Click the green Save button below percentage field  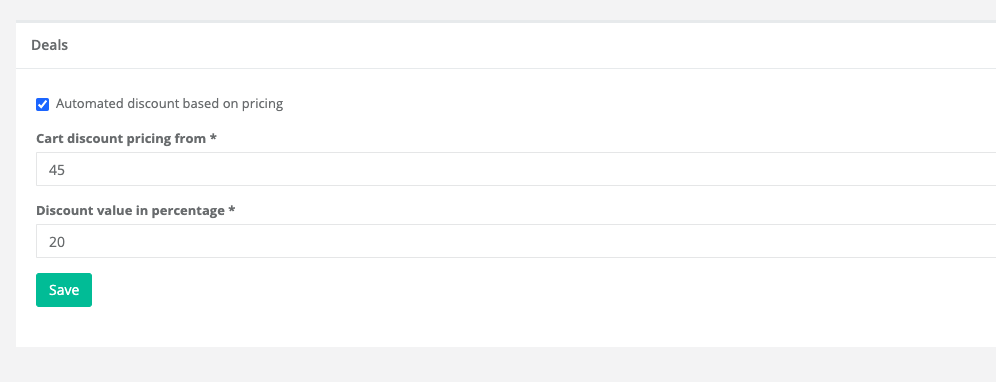(64, 290)
